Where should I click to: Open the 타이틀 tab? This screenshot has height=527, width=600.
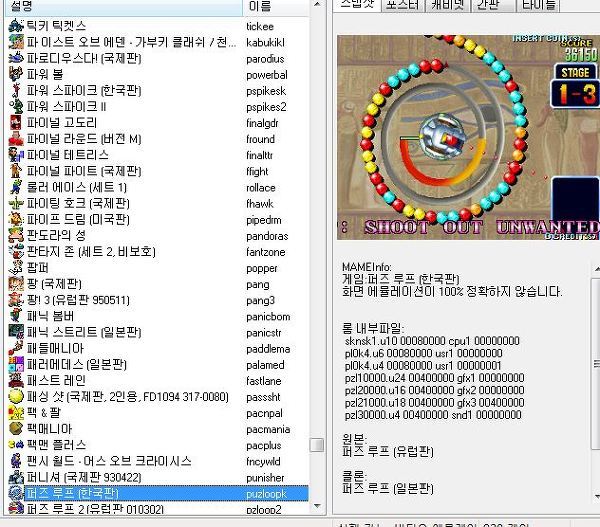(538, 5)
